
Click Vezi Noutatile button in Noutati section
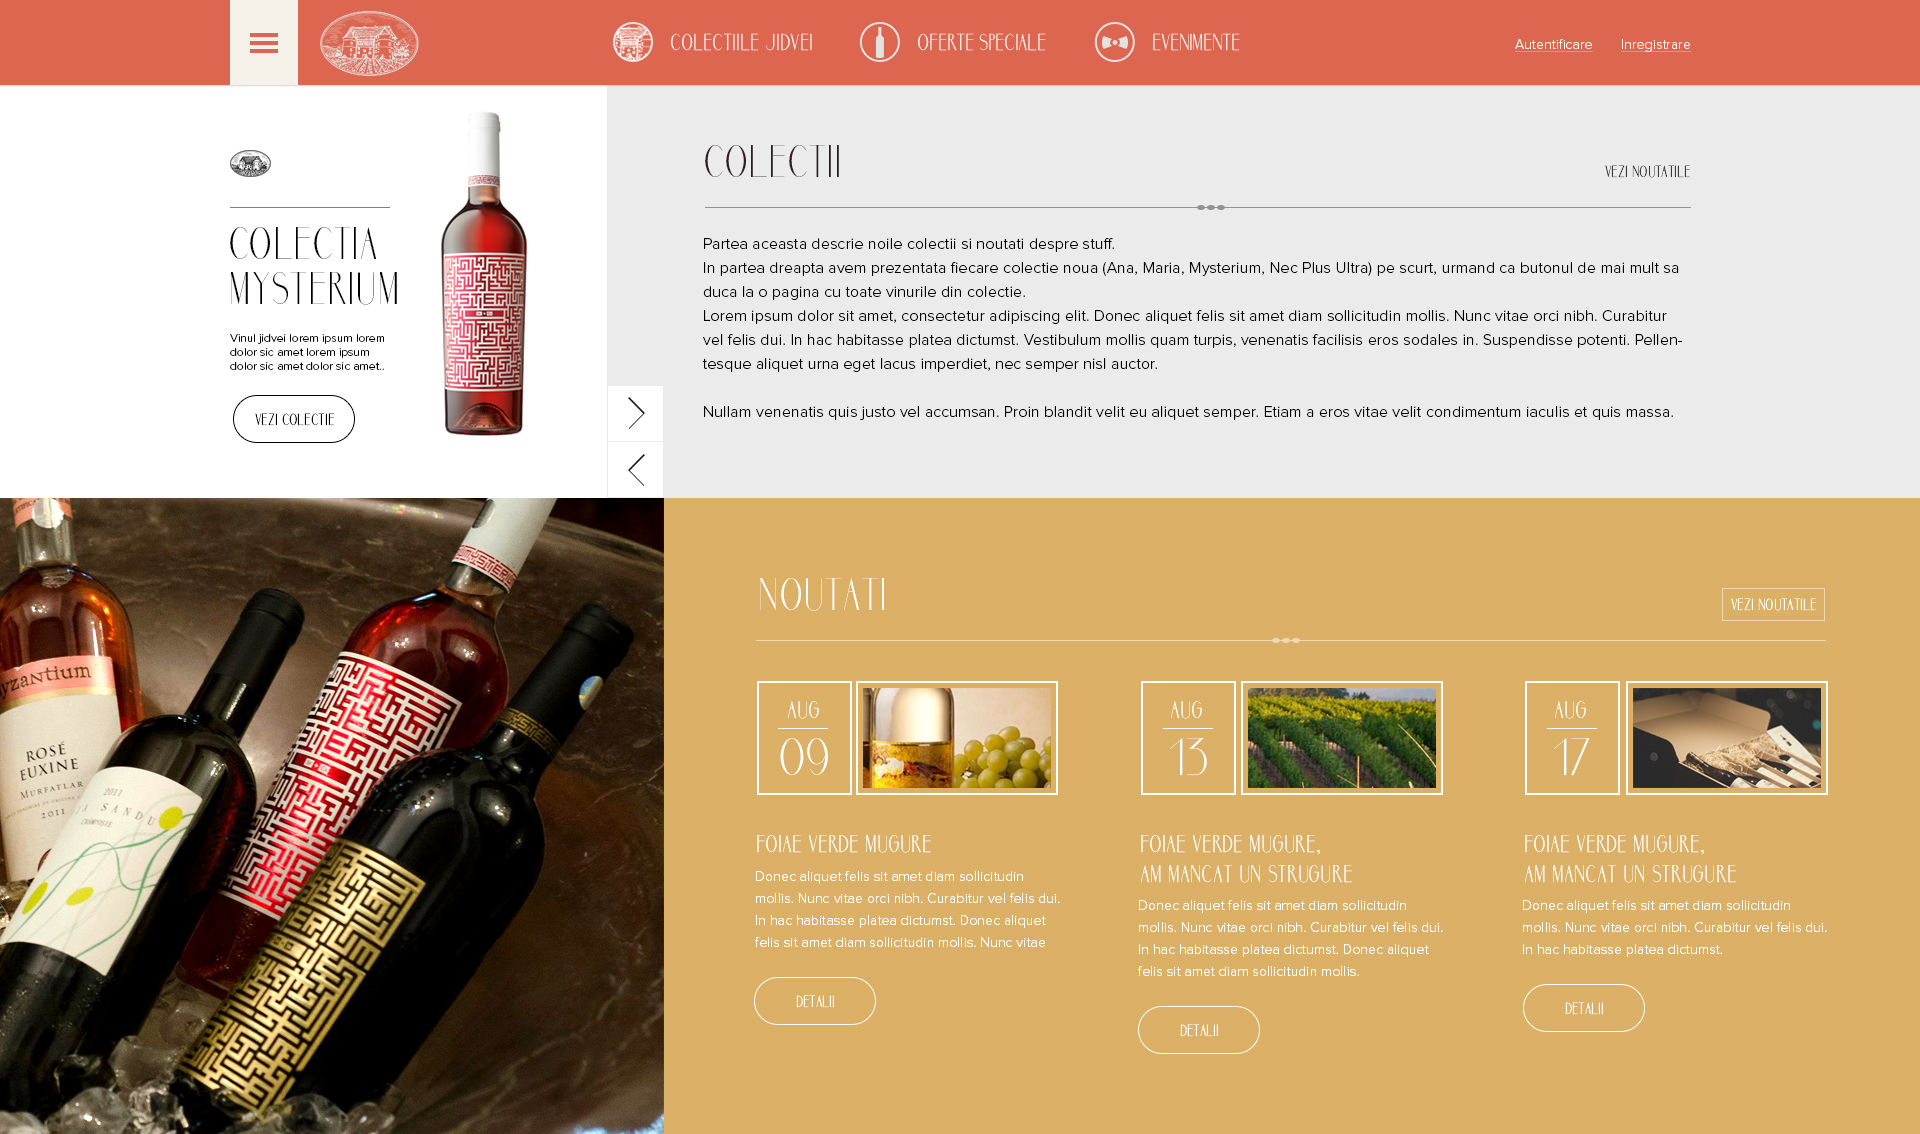(x=1773, y=605)
